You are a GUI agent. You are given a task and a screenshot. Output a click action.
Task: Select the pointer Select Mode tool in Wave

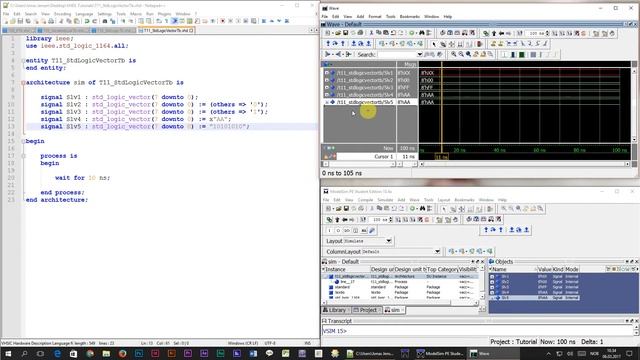(x=434, y=44)
